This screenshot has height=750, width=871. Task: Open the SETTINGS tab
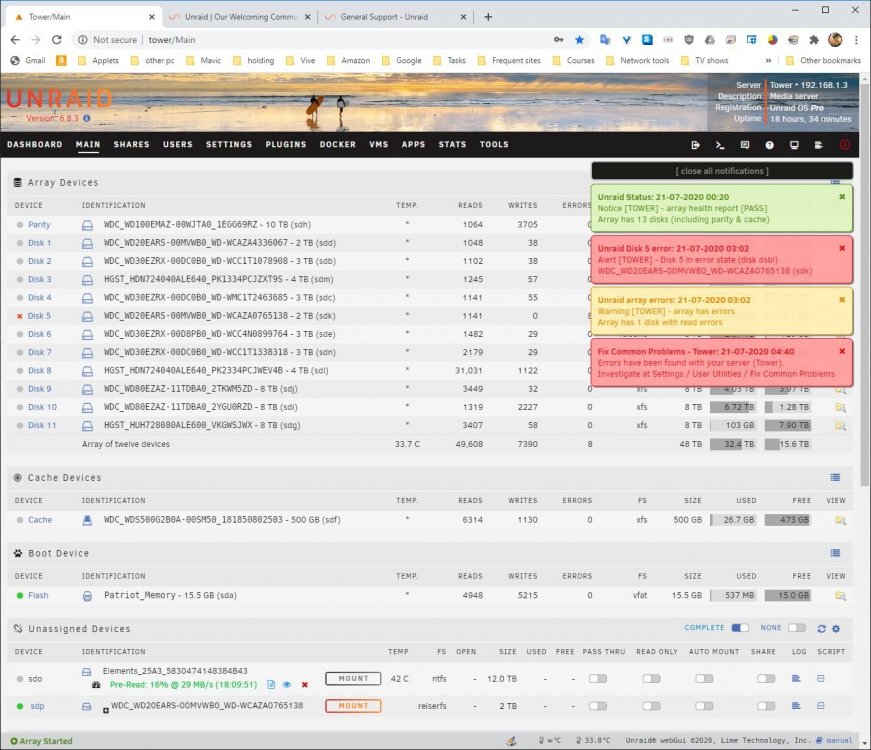click(x=229, y=144)
